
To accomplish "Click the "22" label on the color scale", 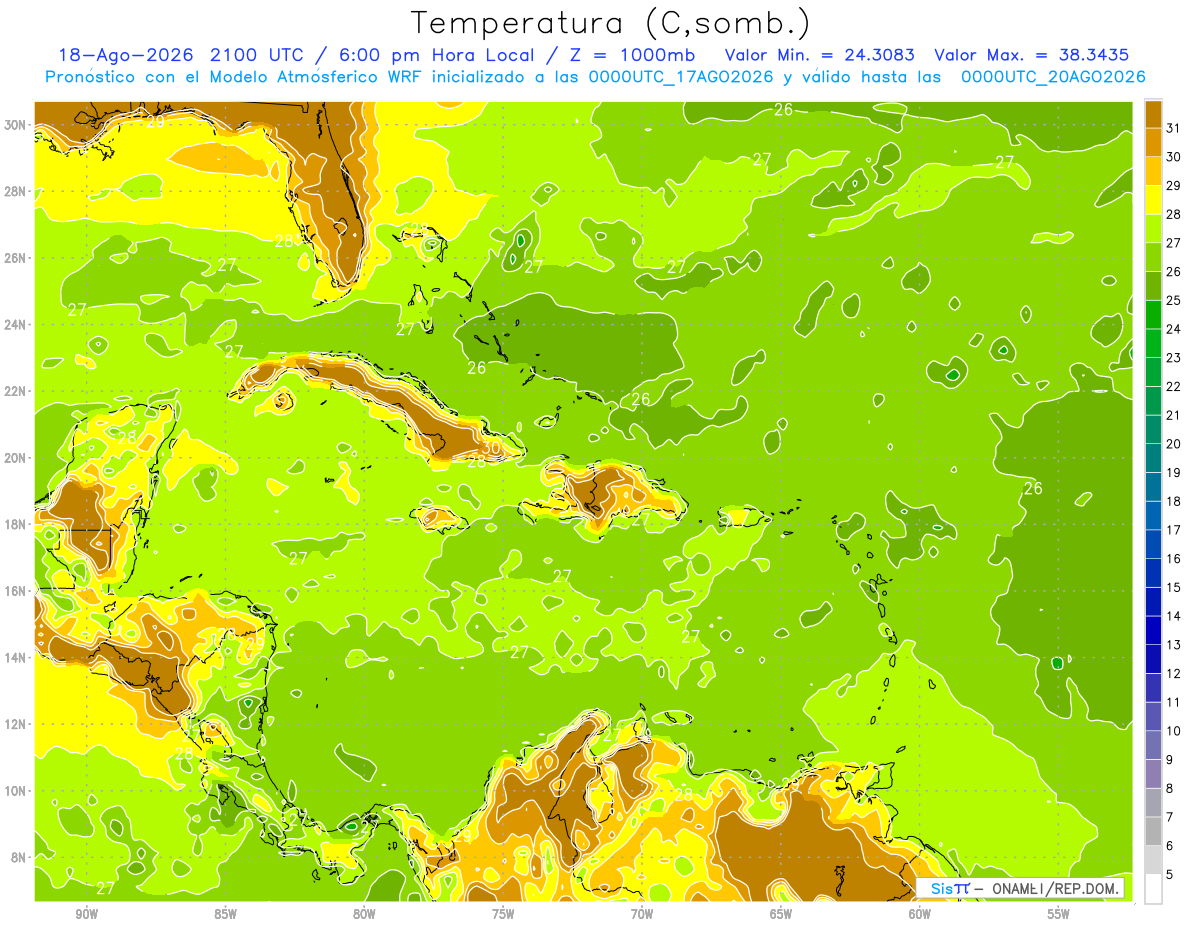I will (1174, 386).
